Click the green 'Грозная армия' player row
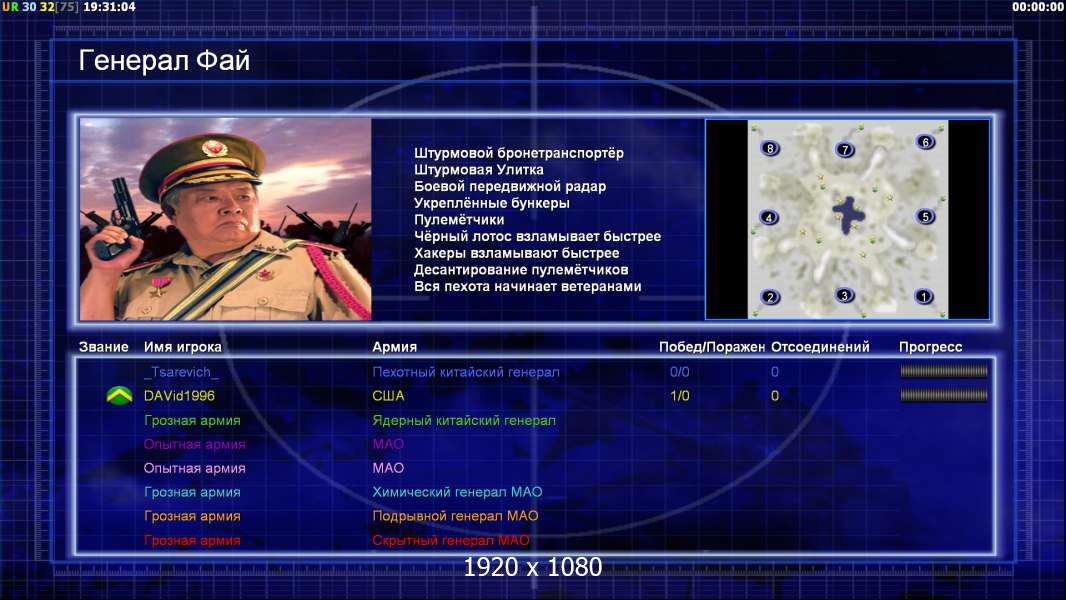 click(x=192, y=420)
